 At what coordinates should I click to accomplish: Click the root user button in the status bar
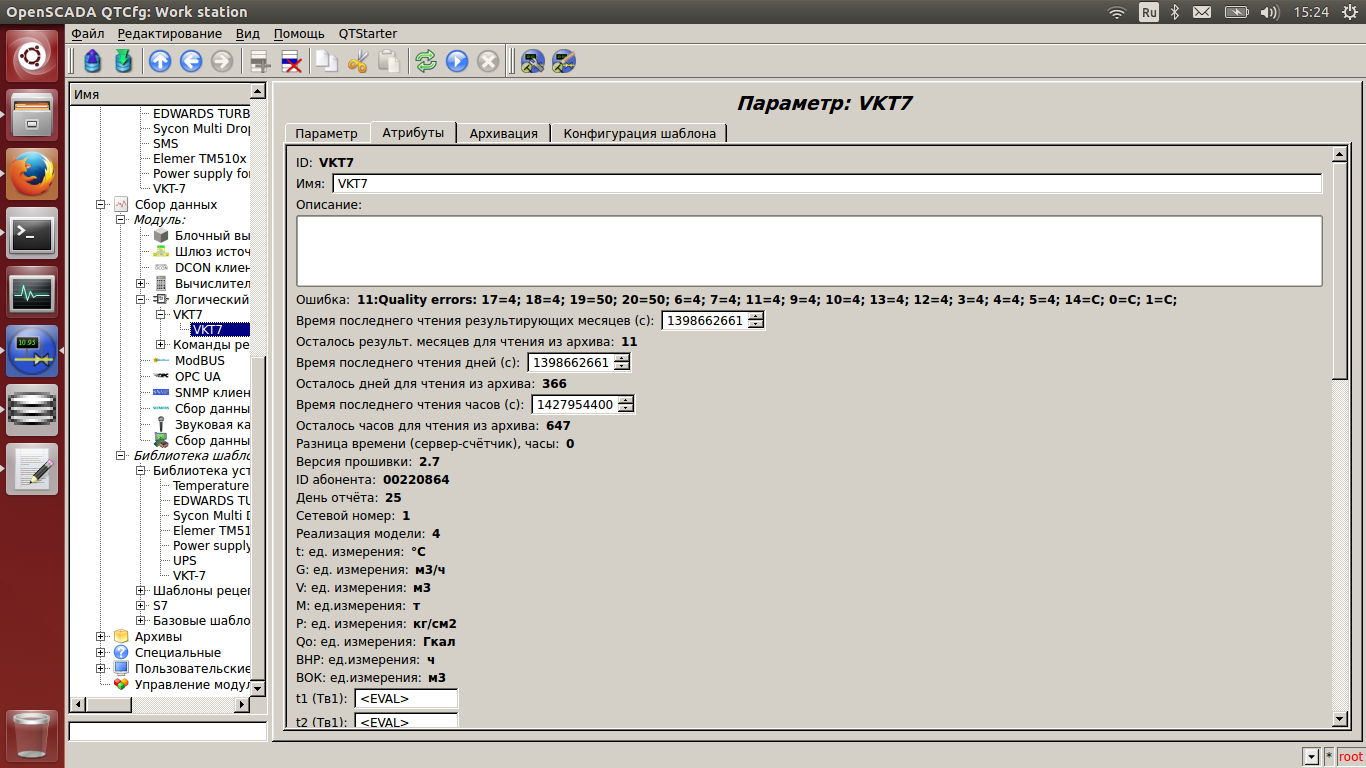point(1350,757)
